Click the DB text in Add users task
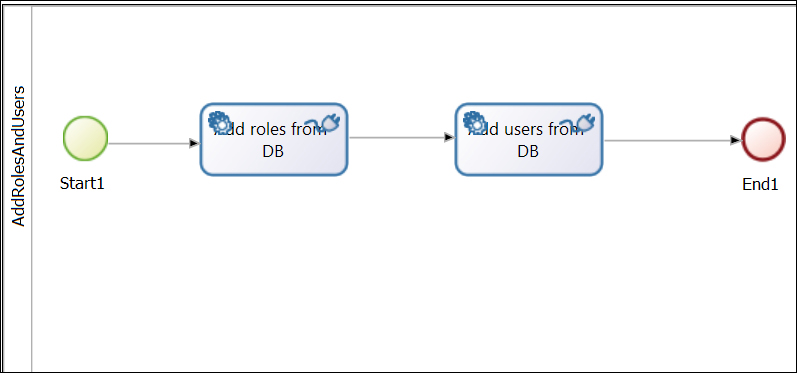The image size is (797, 373). (x=528, y=151)
